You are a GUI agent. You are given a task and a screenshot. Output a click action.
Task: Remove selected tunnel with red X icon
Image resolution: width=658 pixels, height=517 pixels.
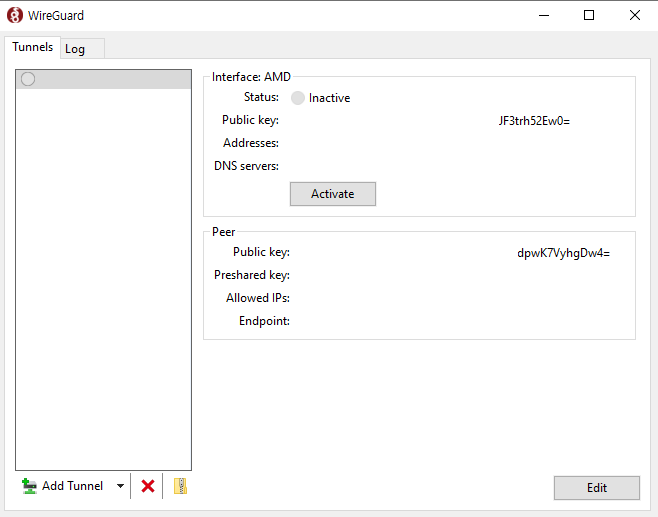click(x=148, y=486)
